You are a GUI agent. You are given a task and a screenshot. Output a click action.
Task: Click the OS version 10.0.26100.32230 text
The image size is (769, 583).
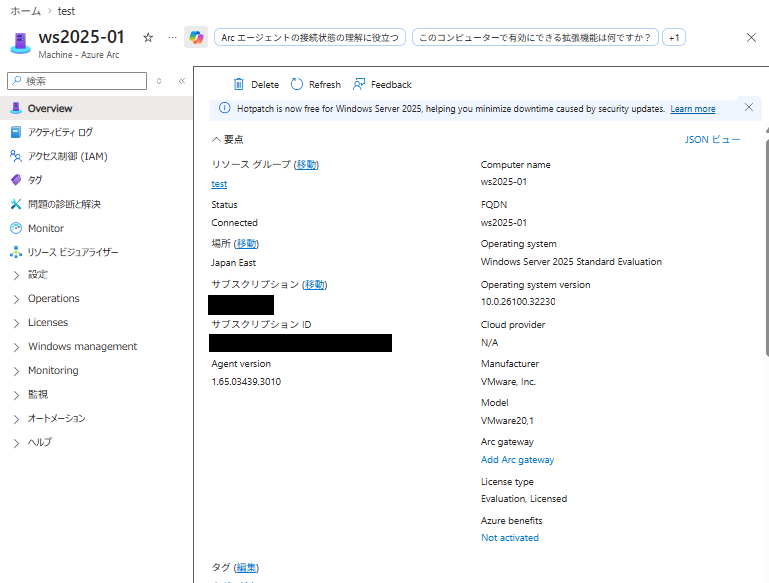point(518,302)
